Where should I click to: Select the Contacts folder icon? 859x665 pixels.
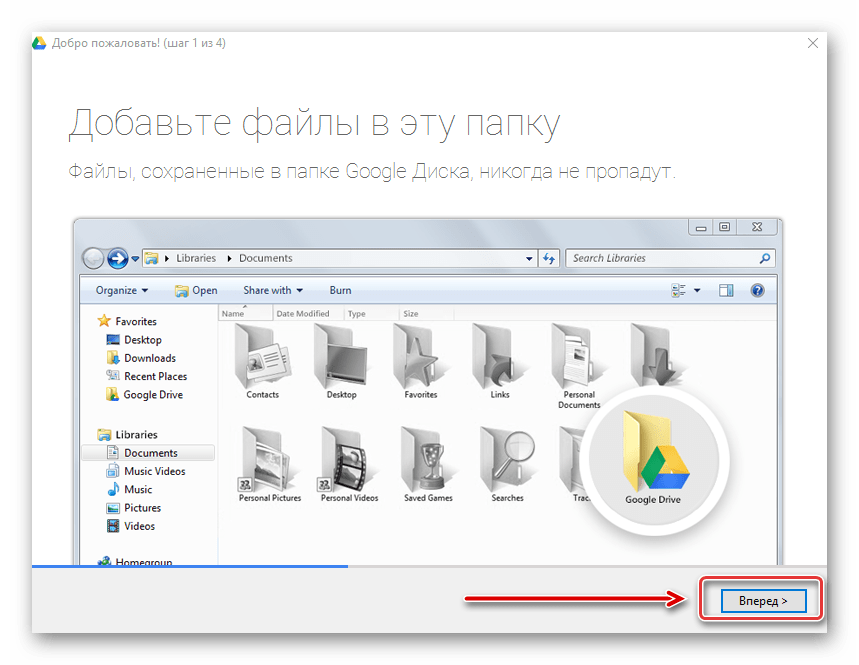262,362
